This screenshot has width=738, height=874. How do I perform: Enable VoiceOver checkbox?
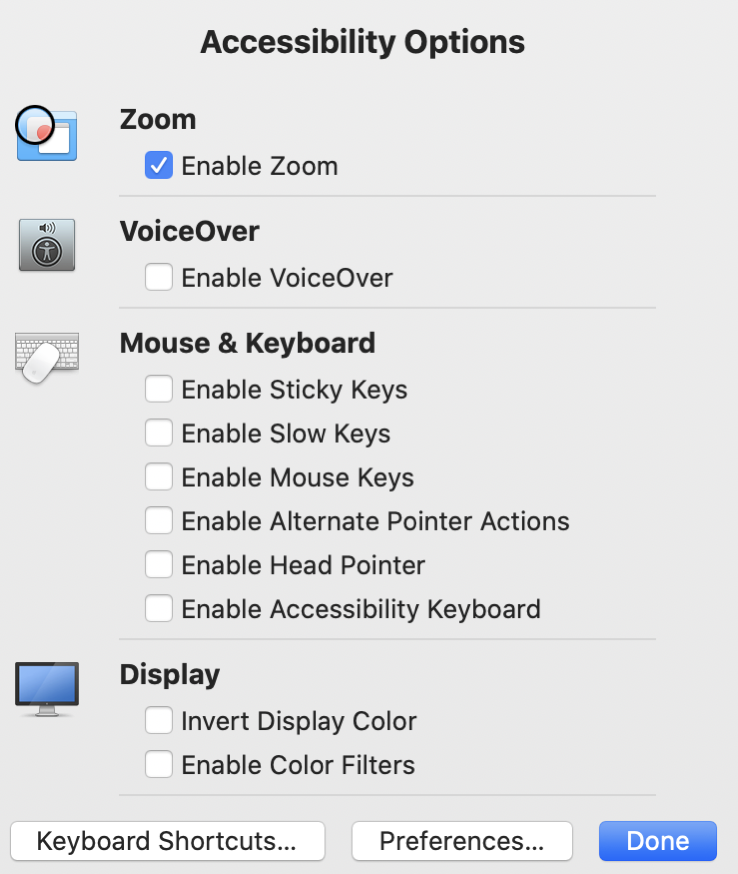click(x=159, y=278)
